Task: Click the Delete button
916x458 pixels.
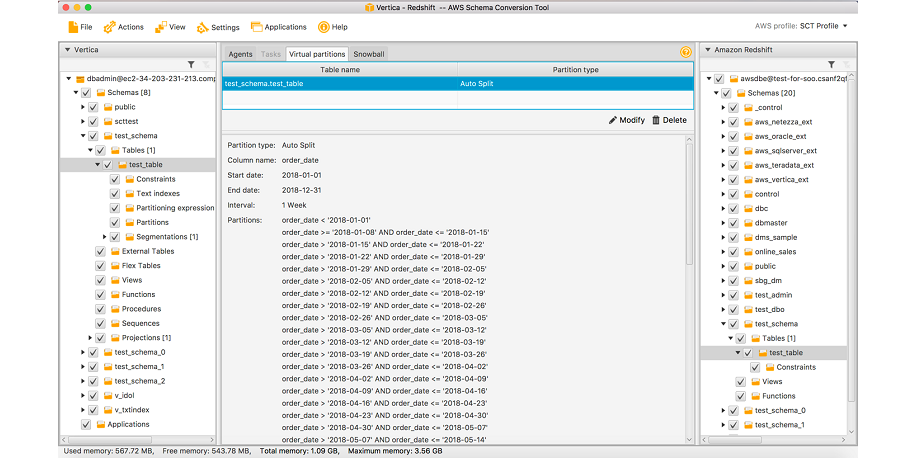Action: coord(669,120)
